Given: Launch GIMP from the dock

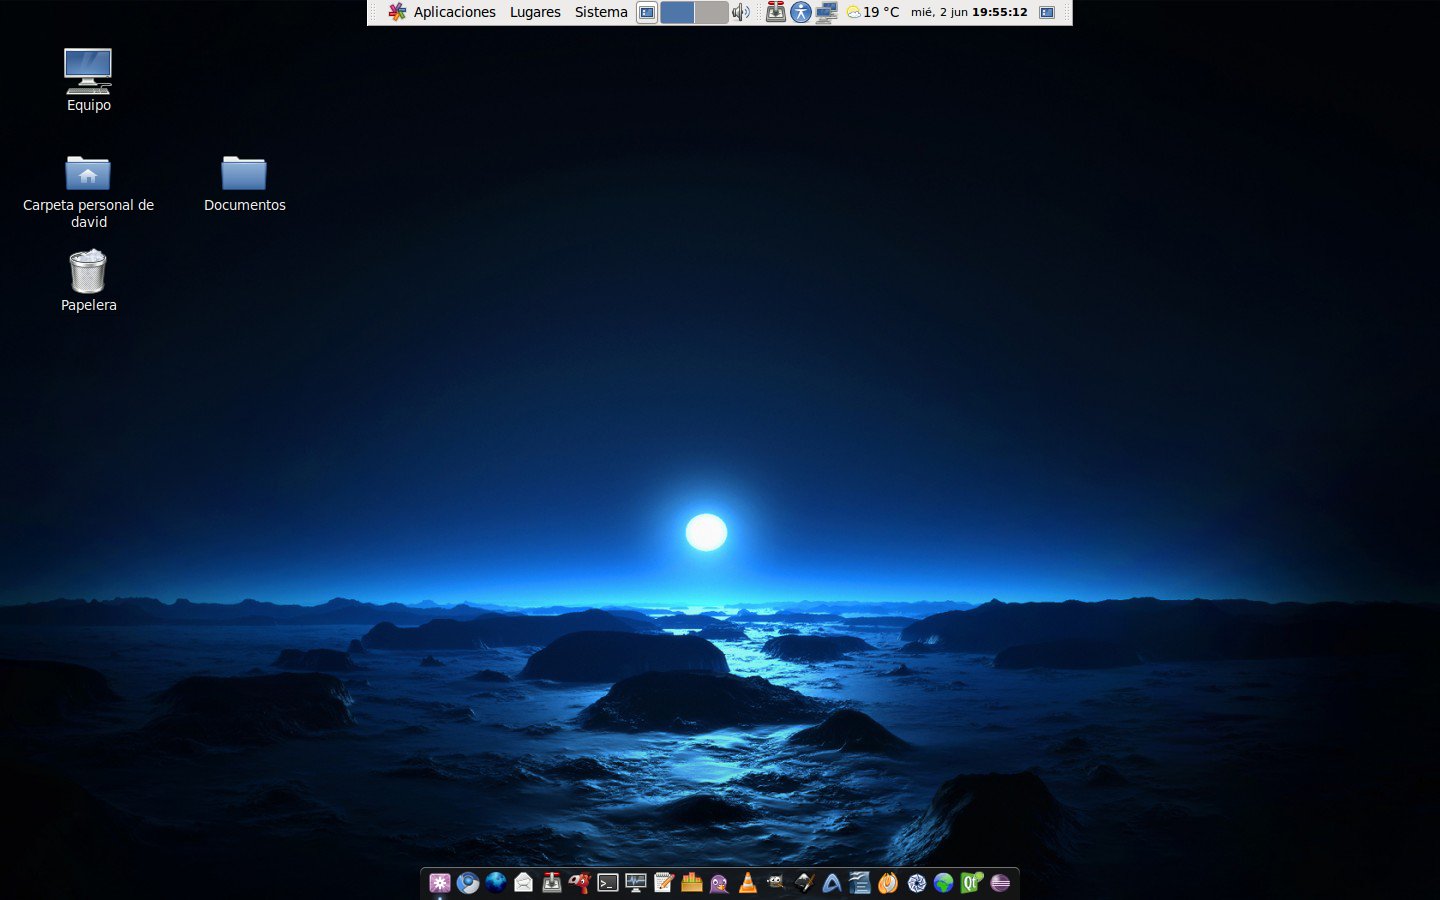Looking at the screenshot, I should [x=775, y=883].
